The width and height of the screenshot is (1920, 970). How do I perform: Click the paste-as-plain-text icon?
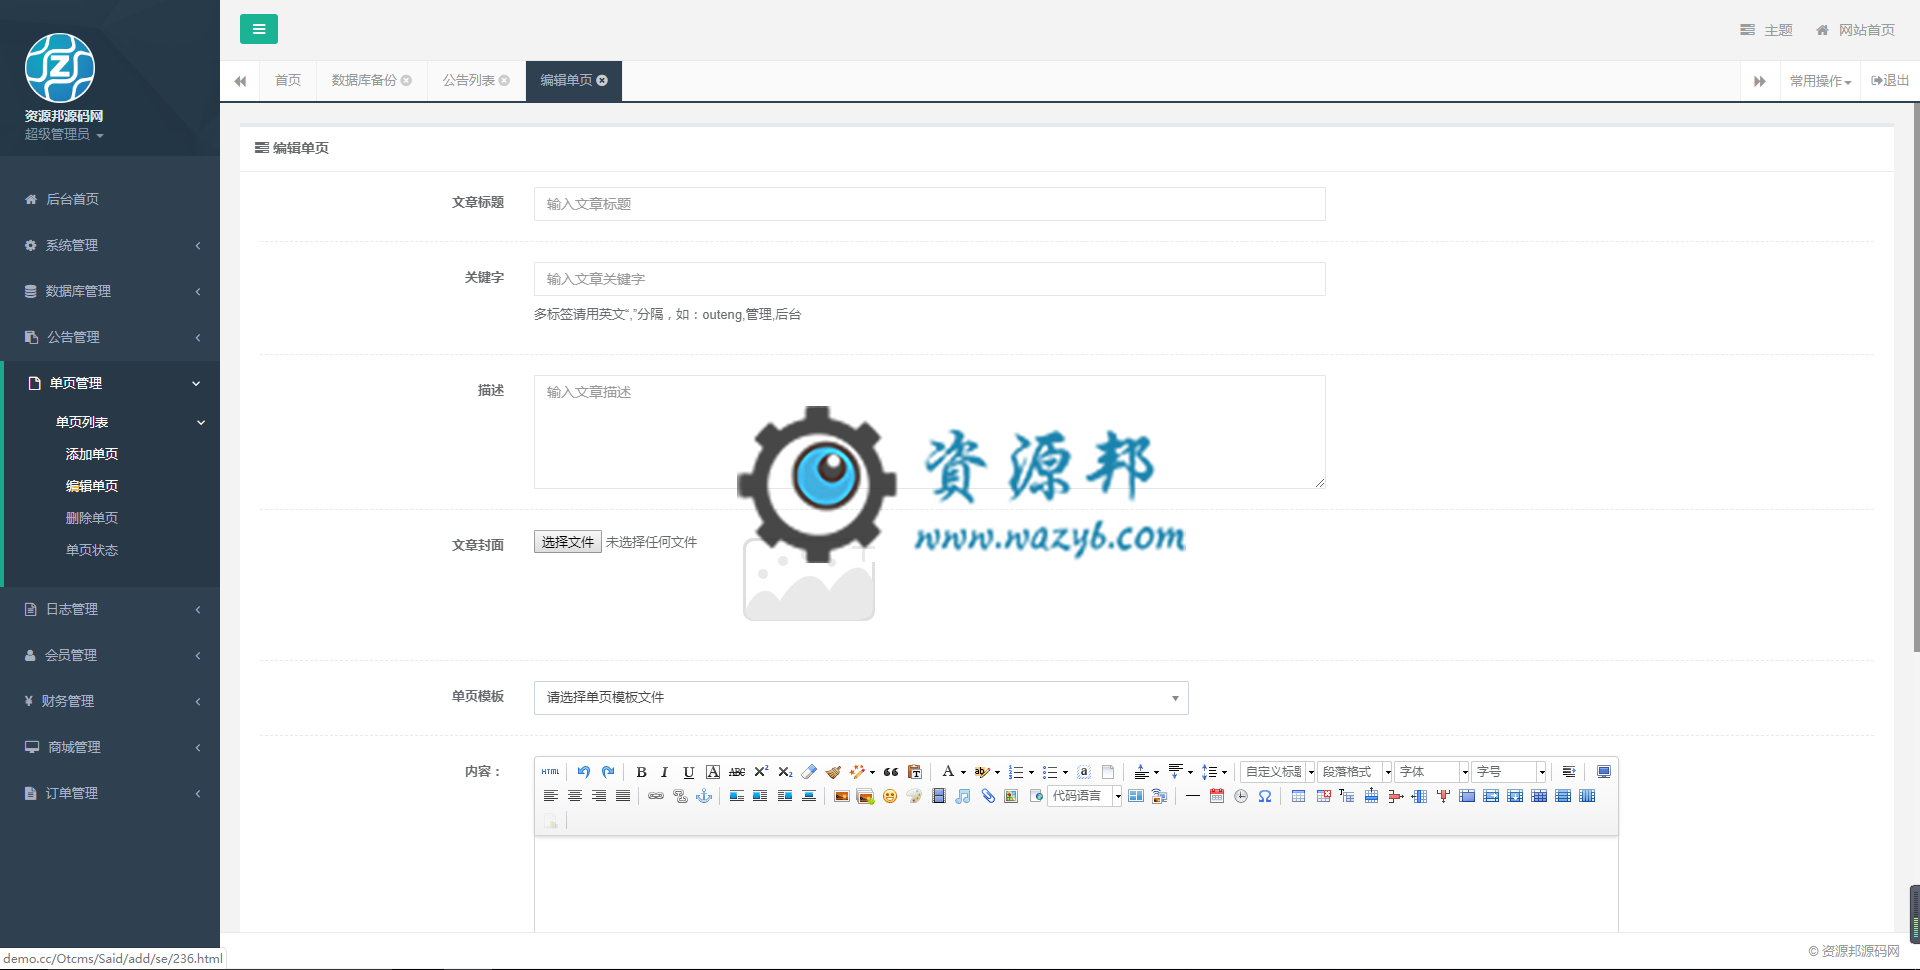pyautogui.click(x=915, y=772)
